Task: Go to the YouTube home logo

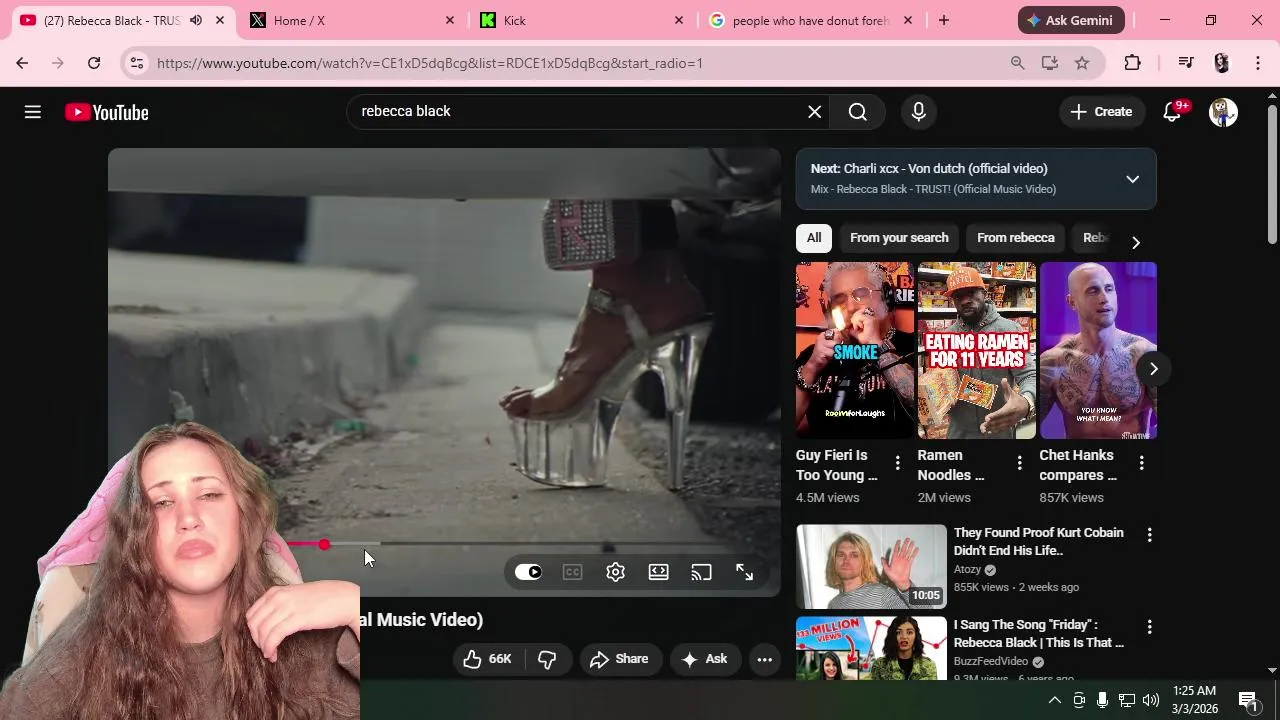Action: pyautogui.click(x=107, y=112)
